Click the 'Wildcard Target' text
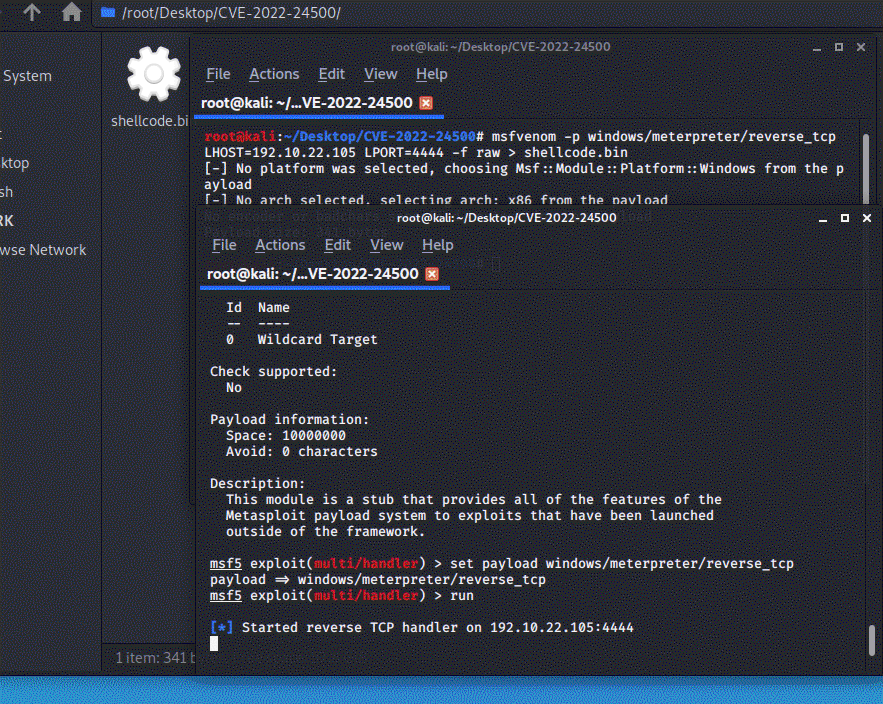The image size is (883, 704). click(318, 340)
